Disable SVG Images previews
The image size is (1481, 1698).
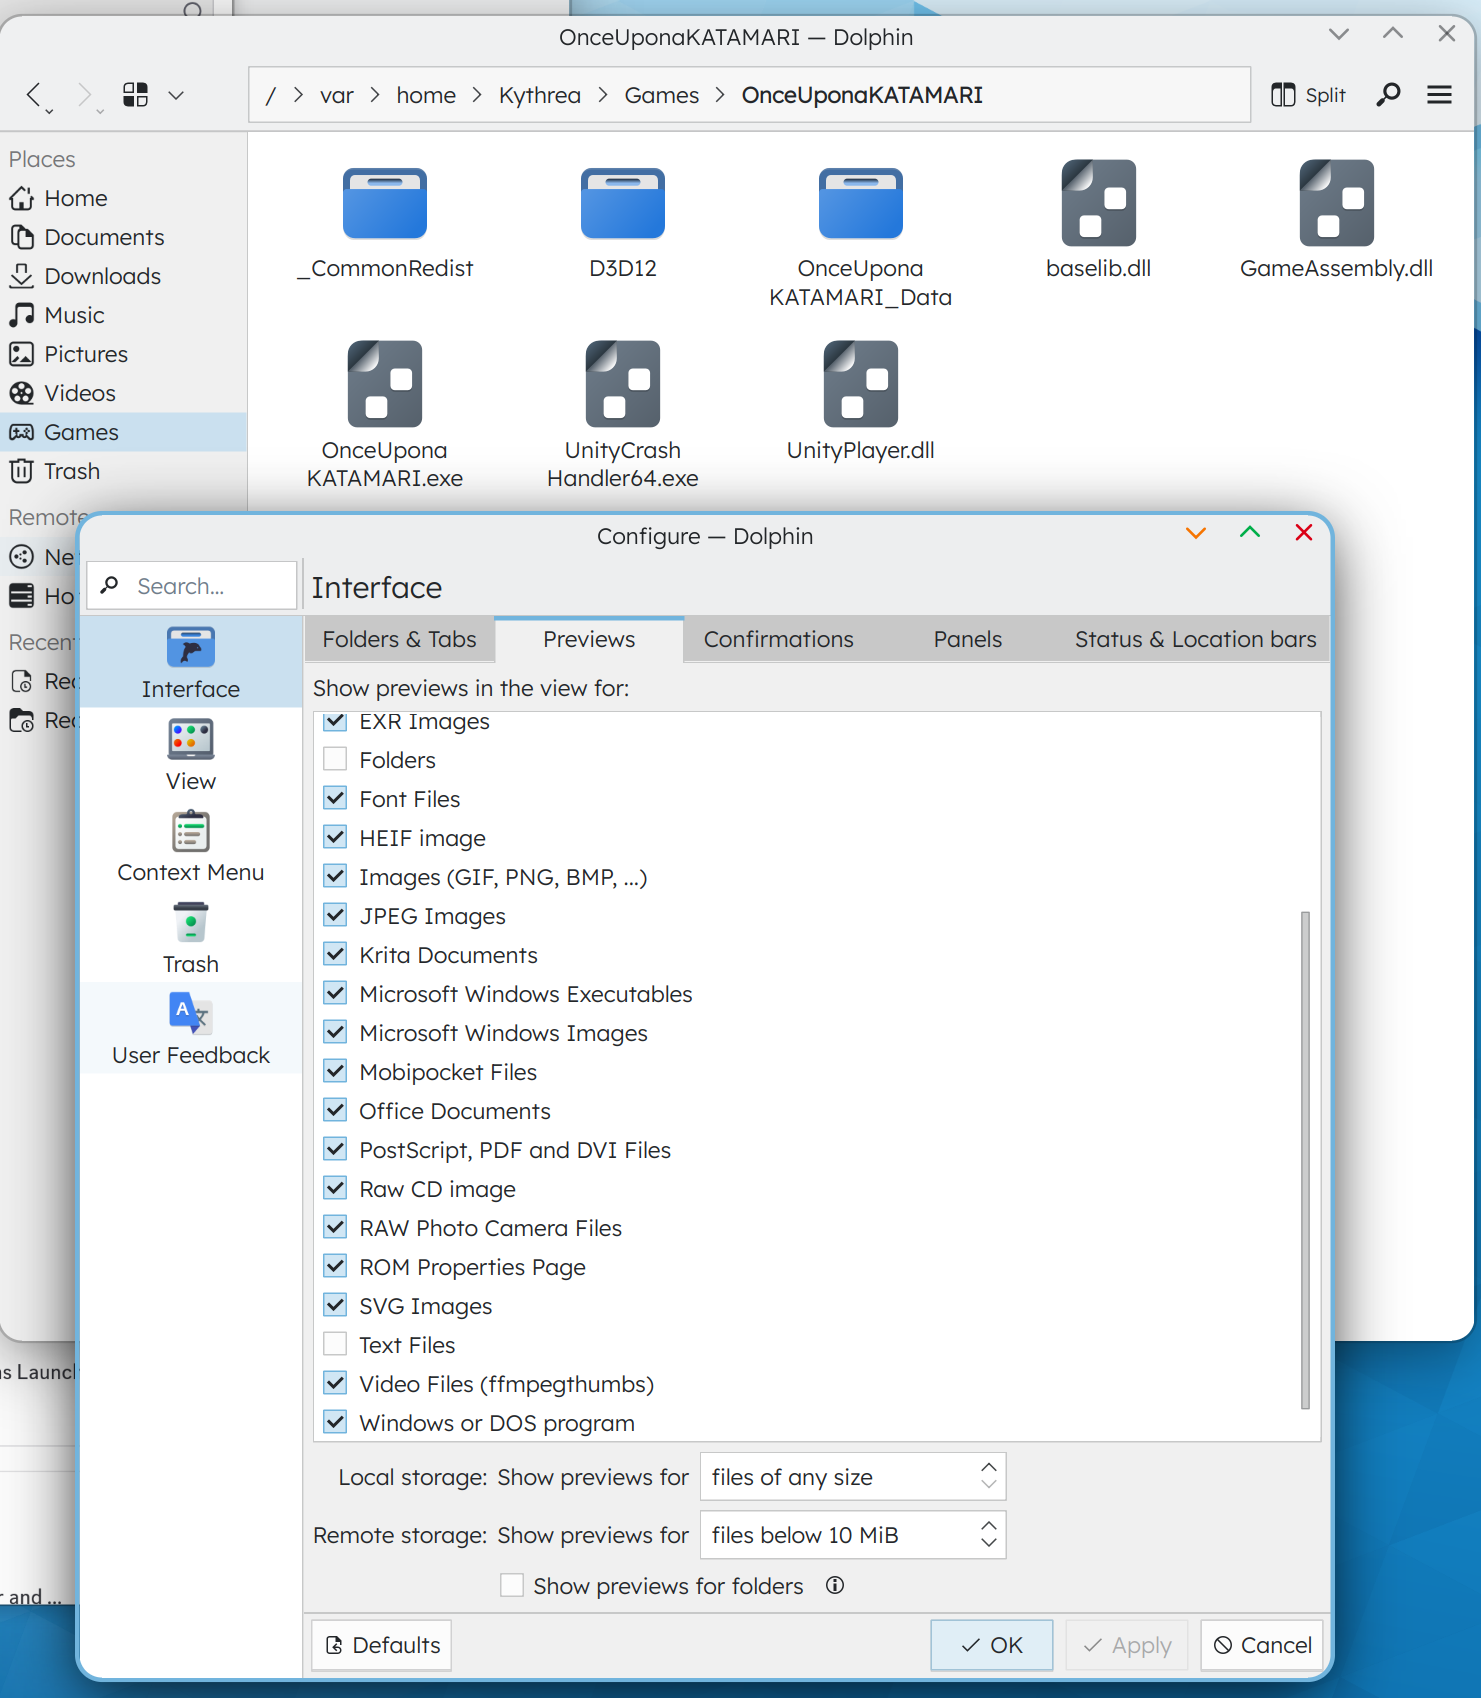[x=336, y=1306]
